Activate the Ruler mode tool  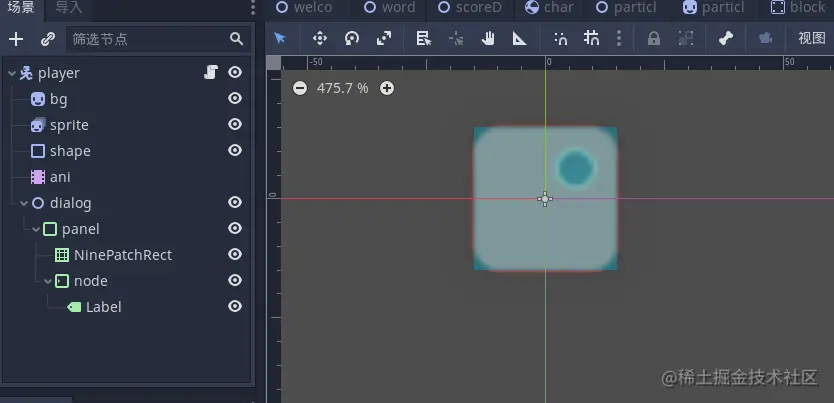point(520,38)
